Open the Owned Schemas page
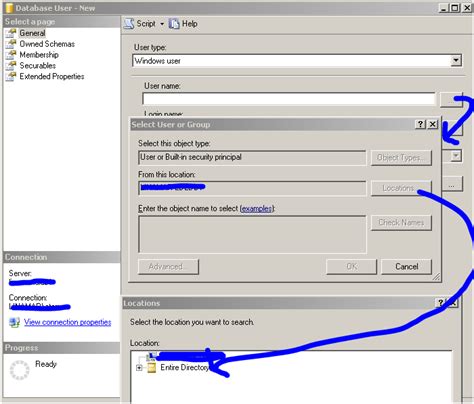The width and height of the screenshot is (474, 404). (x=47, y=44)
